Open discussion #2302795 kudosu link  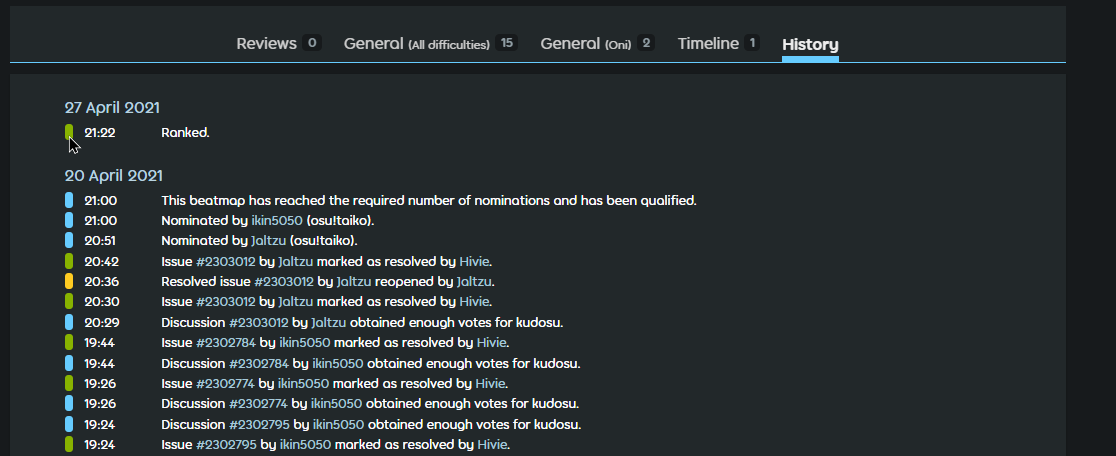pyautogui.click(x=259, y=425)
